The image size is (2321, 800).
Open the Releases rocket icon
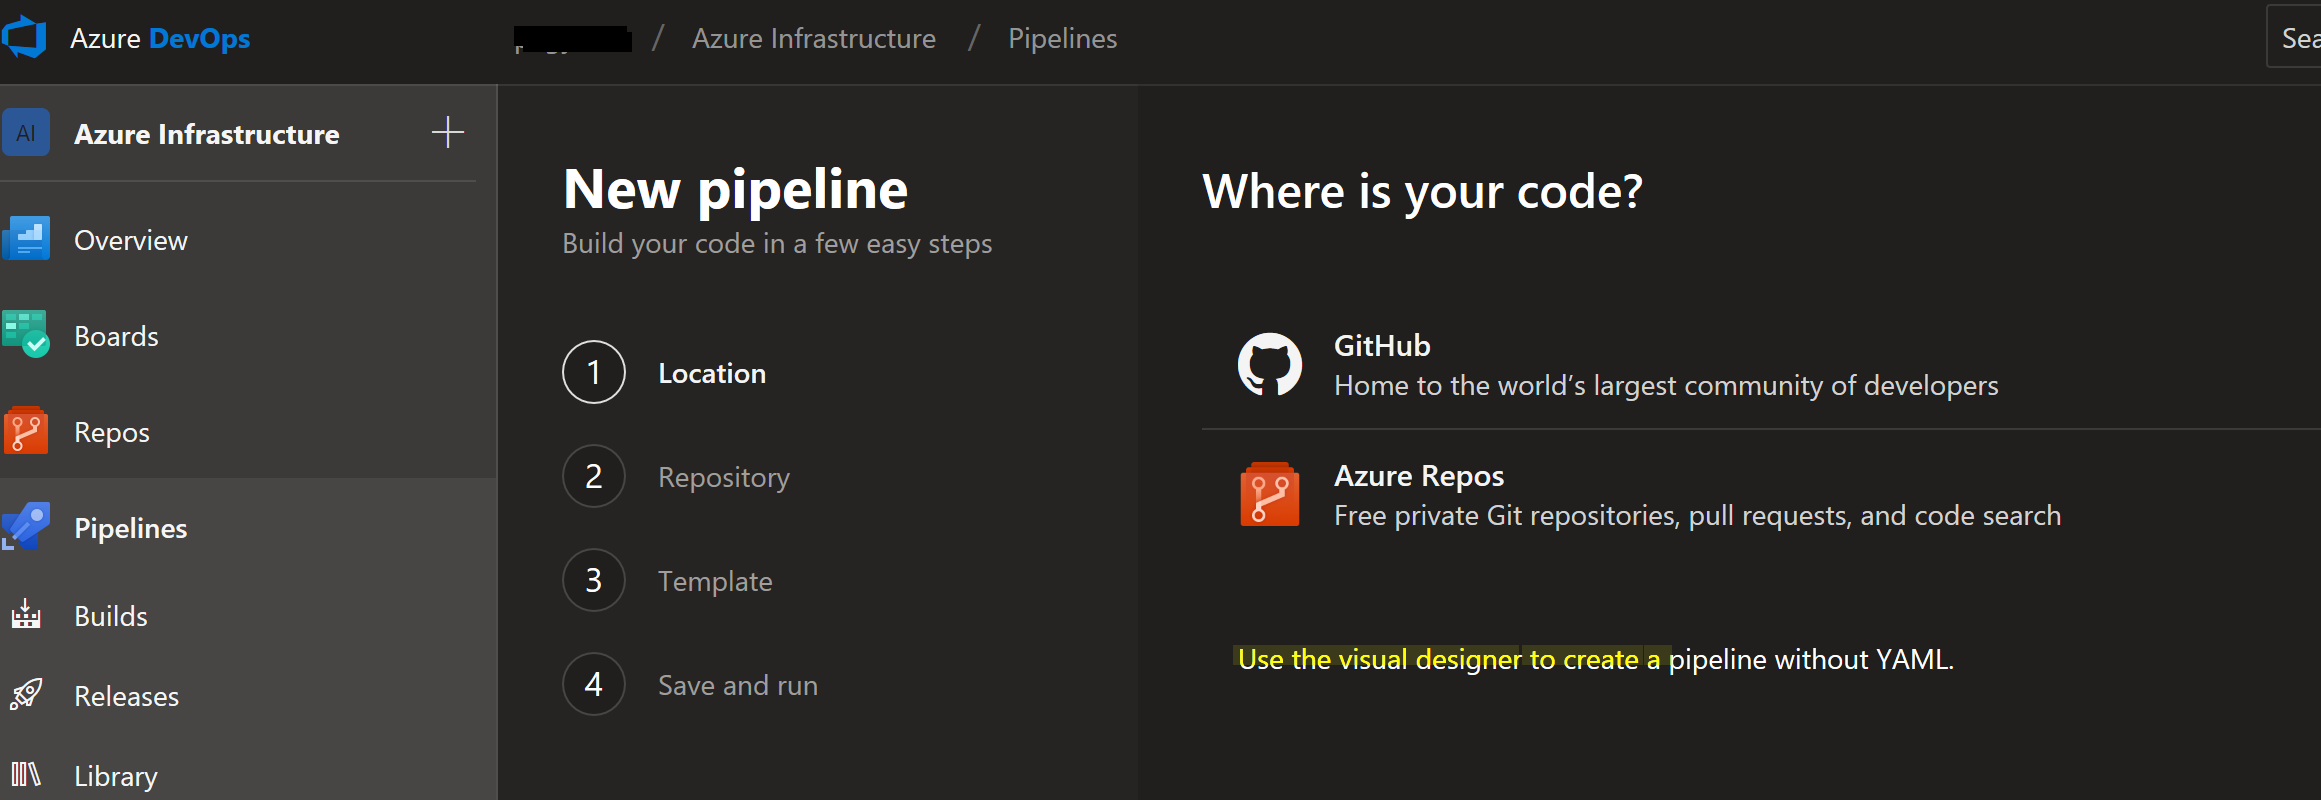coord(26,694)
